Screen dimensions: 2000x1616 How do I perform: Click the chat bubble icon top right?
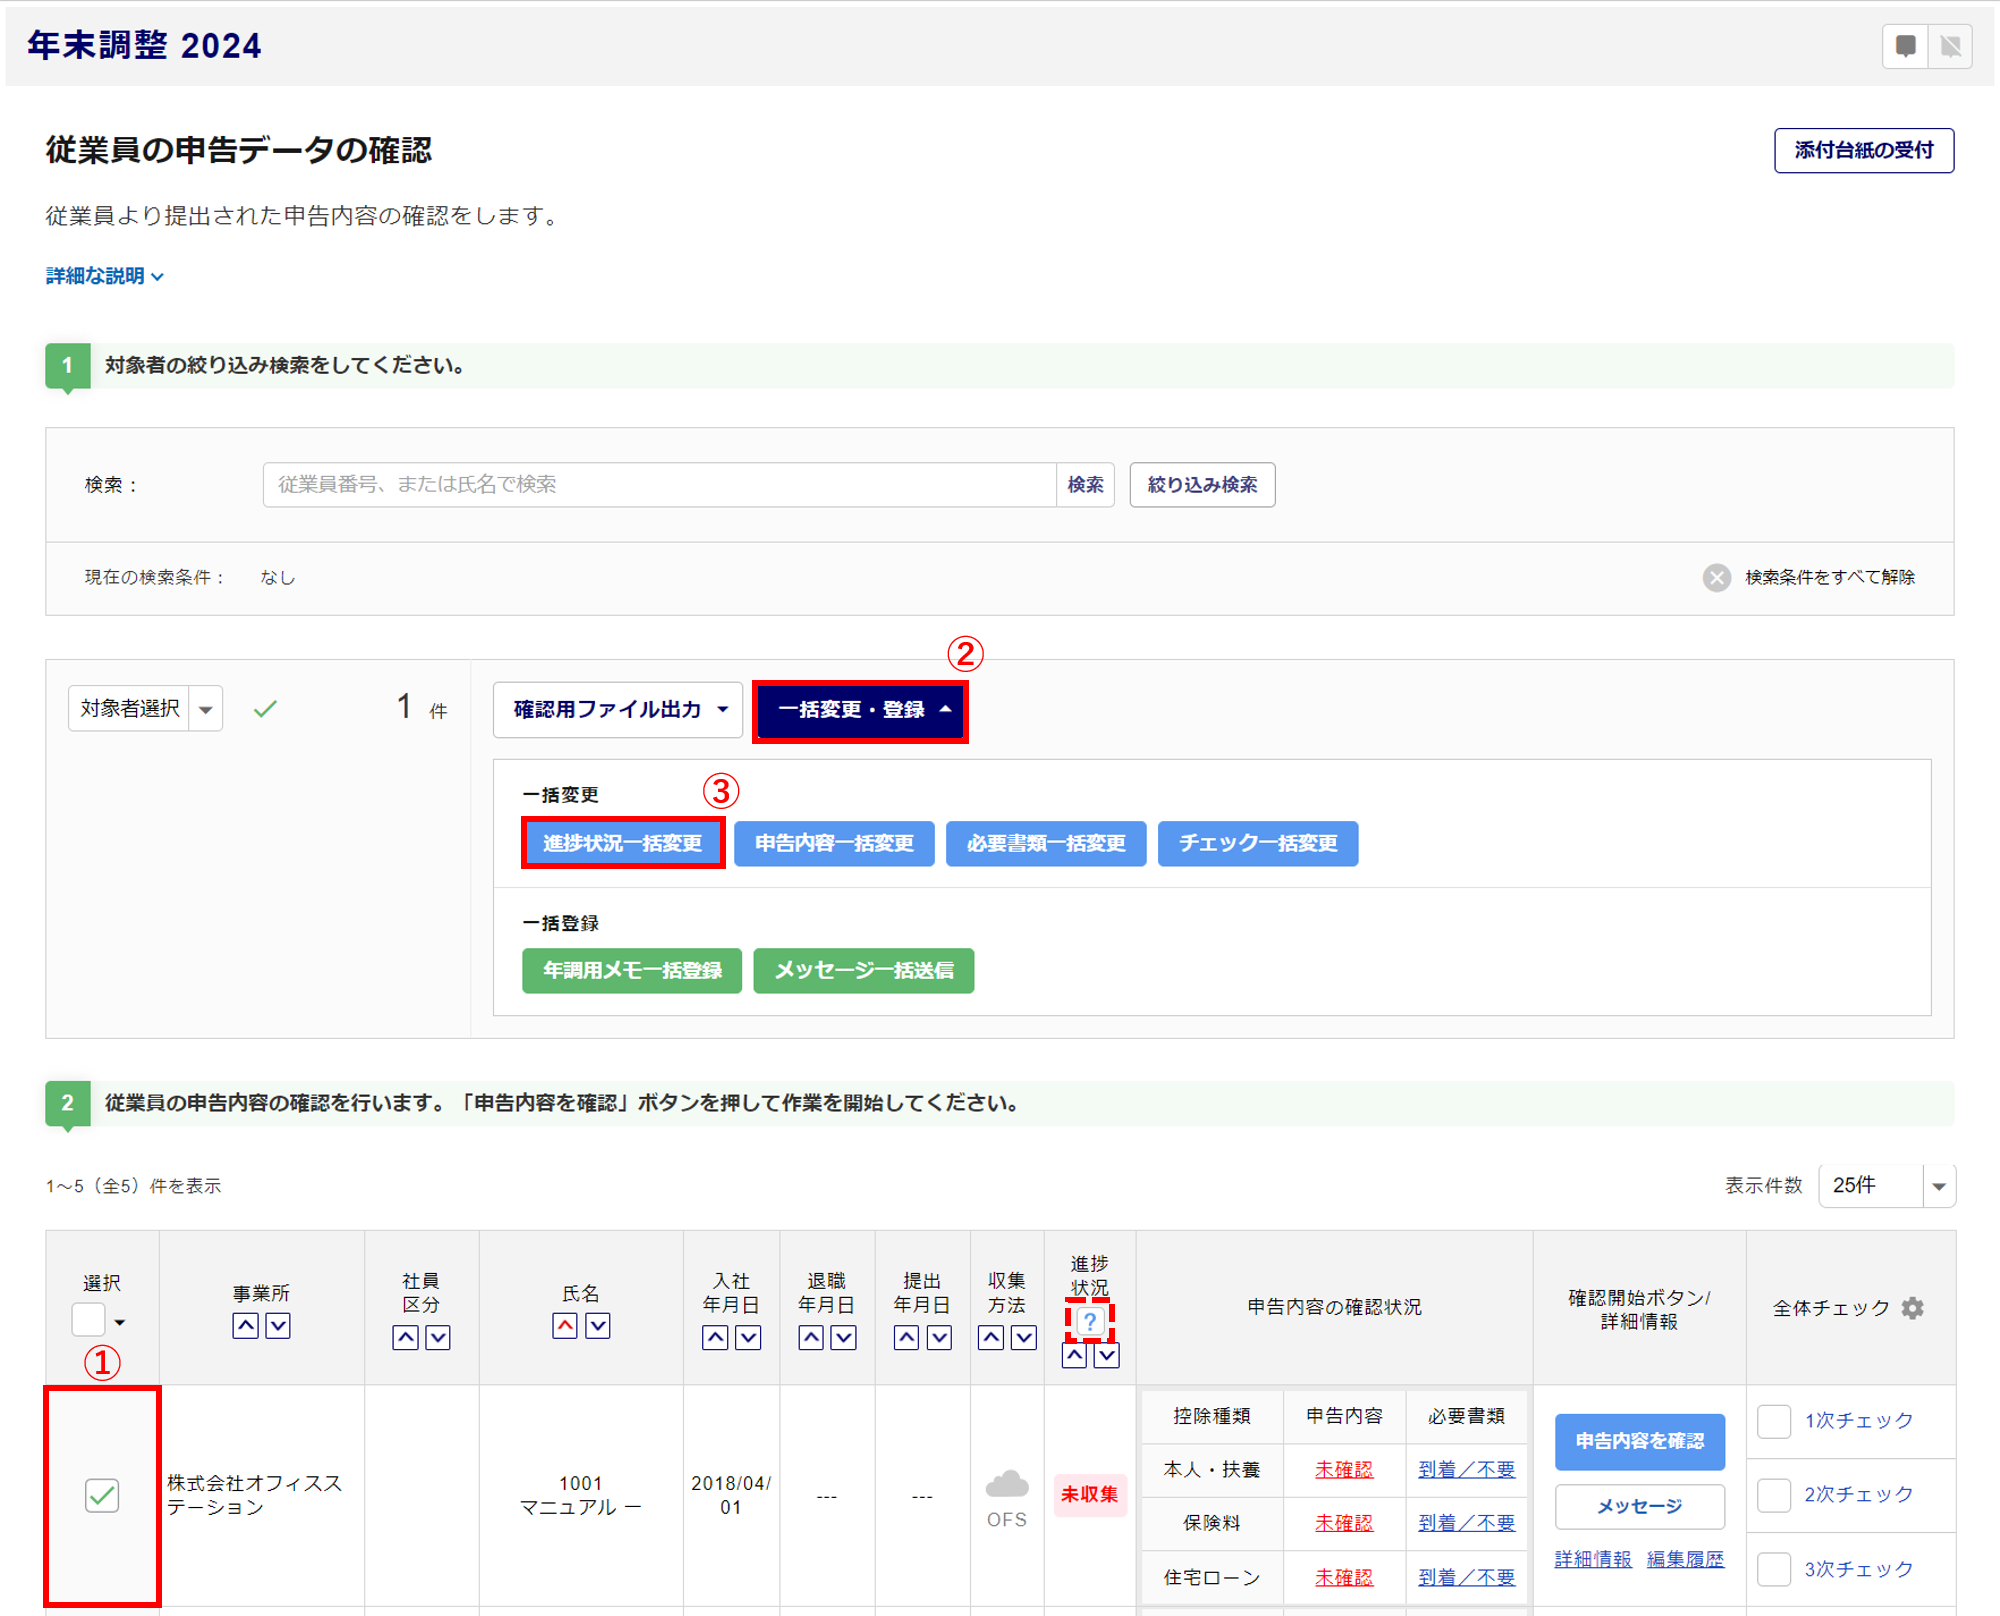coord(1905,46)
